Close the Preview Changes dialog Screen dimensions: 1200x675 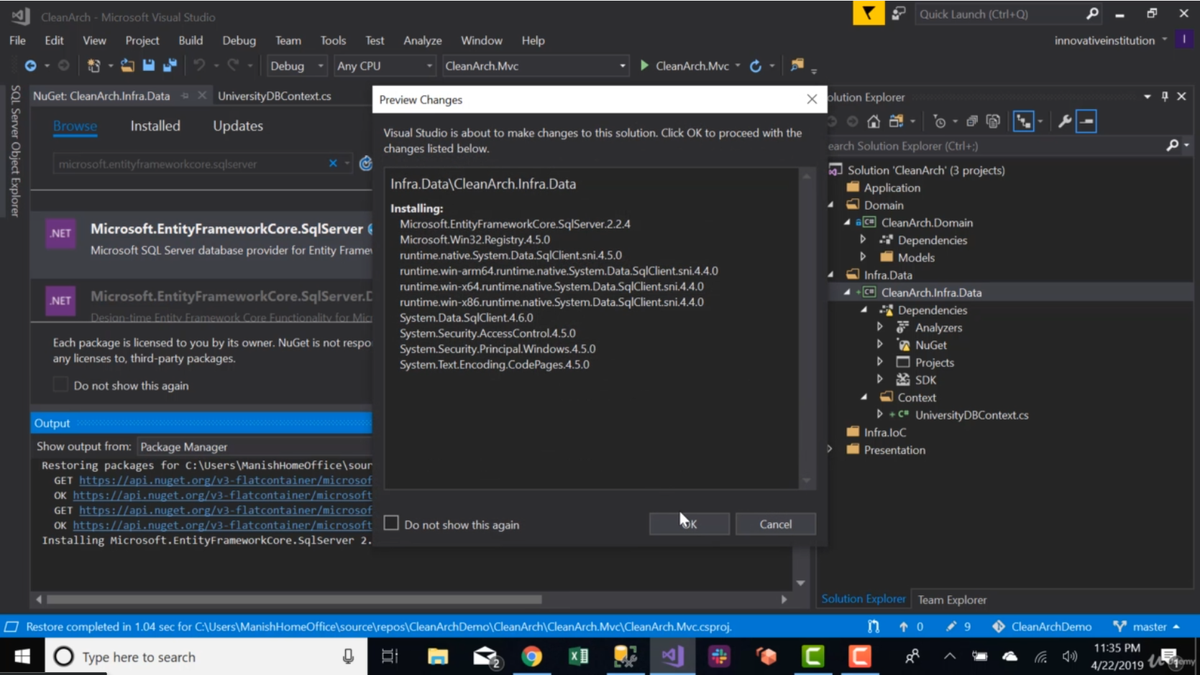(x=811, y=99)
